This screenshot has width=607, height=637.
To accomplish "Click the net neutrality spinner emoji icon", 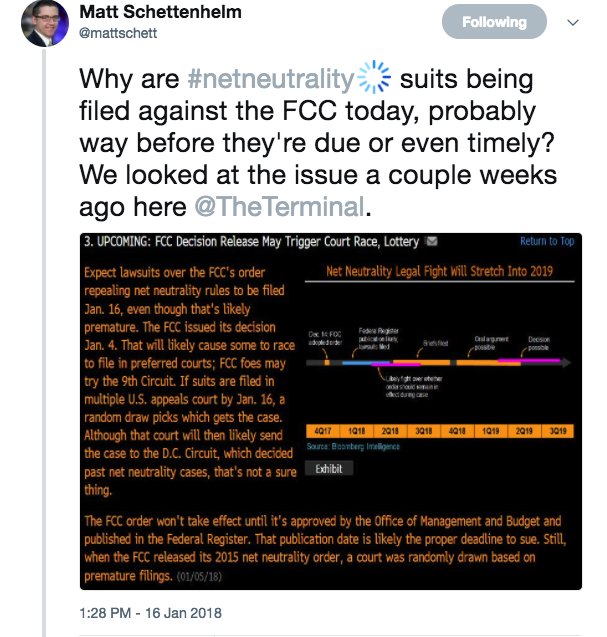I will (x=374, y=77).
